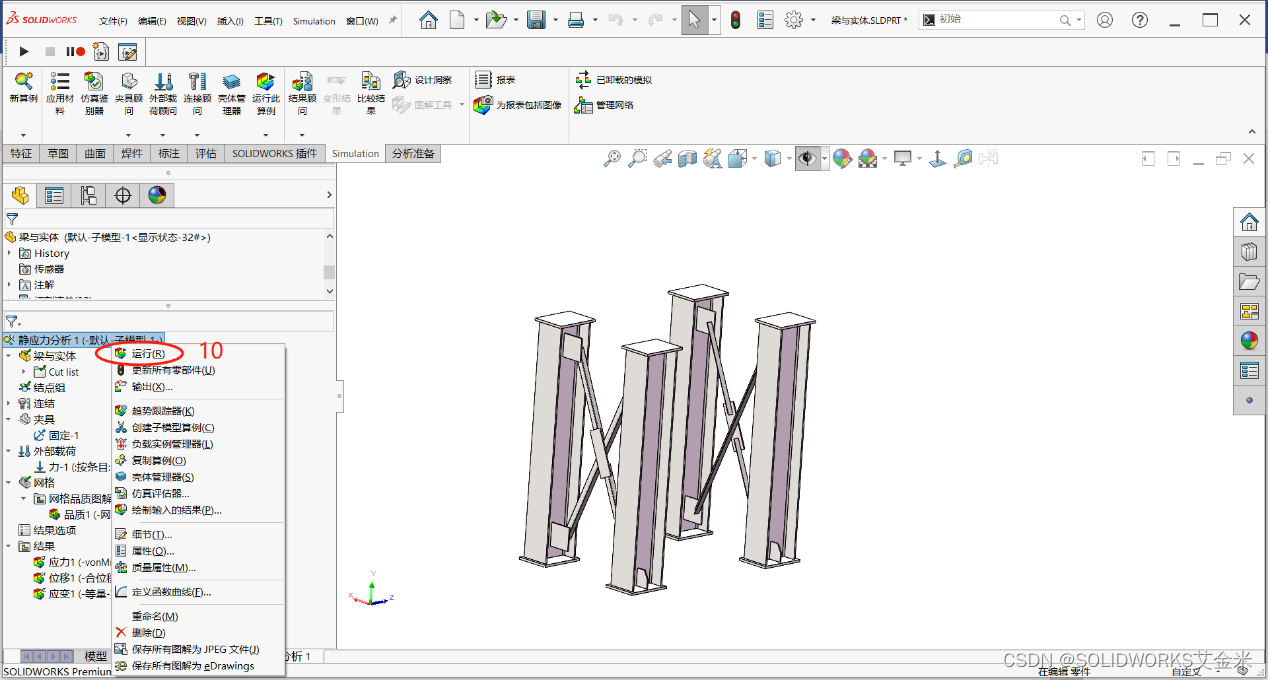This screenshot has width=1268, height=680.
Task: Click the PropertyManager tab icon
Action: (54, 195)
